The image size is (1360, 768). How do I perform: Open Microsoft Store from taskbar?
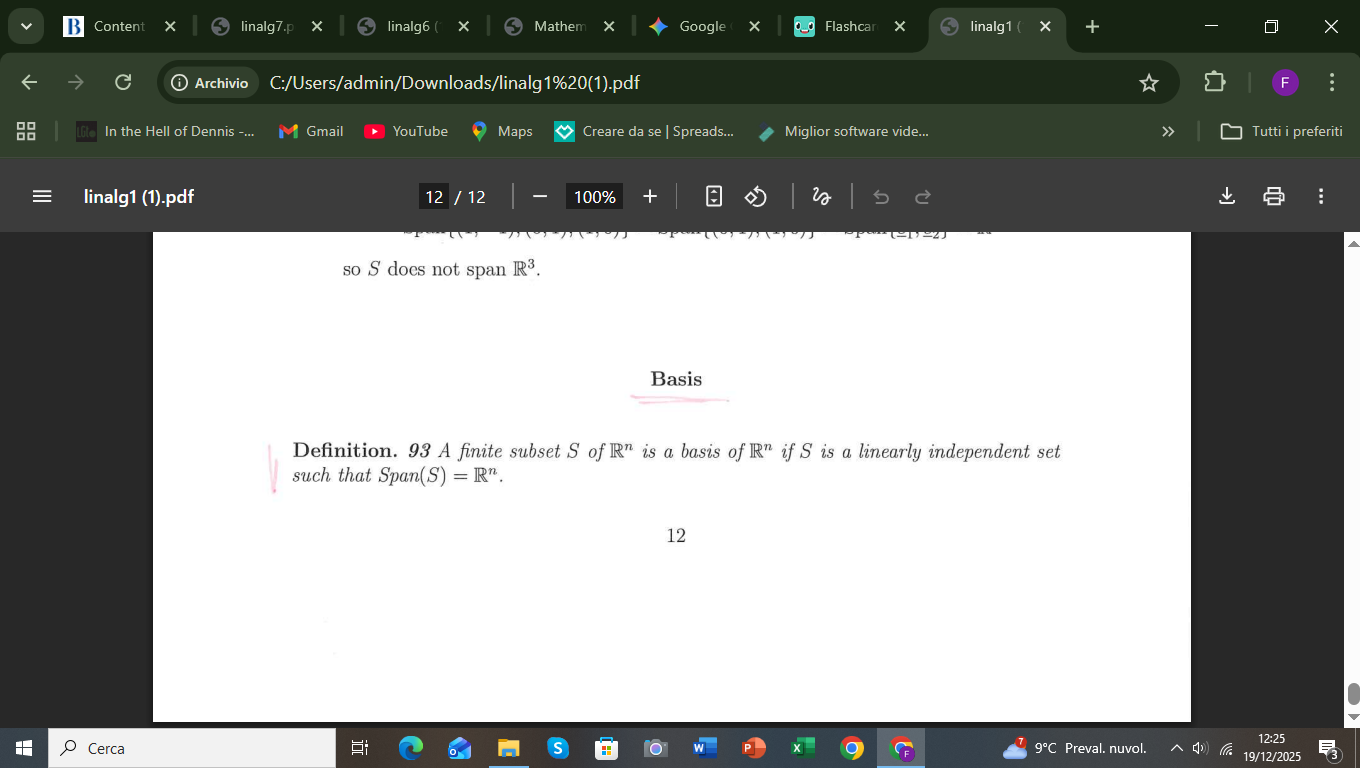tap(606, 748)
